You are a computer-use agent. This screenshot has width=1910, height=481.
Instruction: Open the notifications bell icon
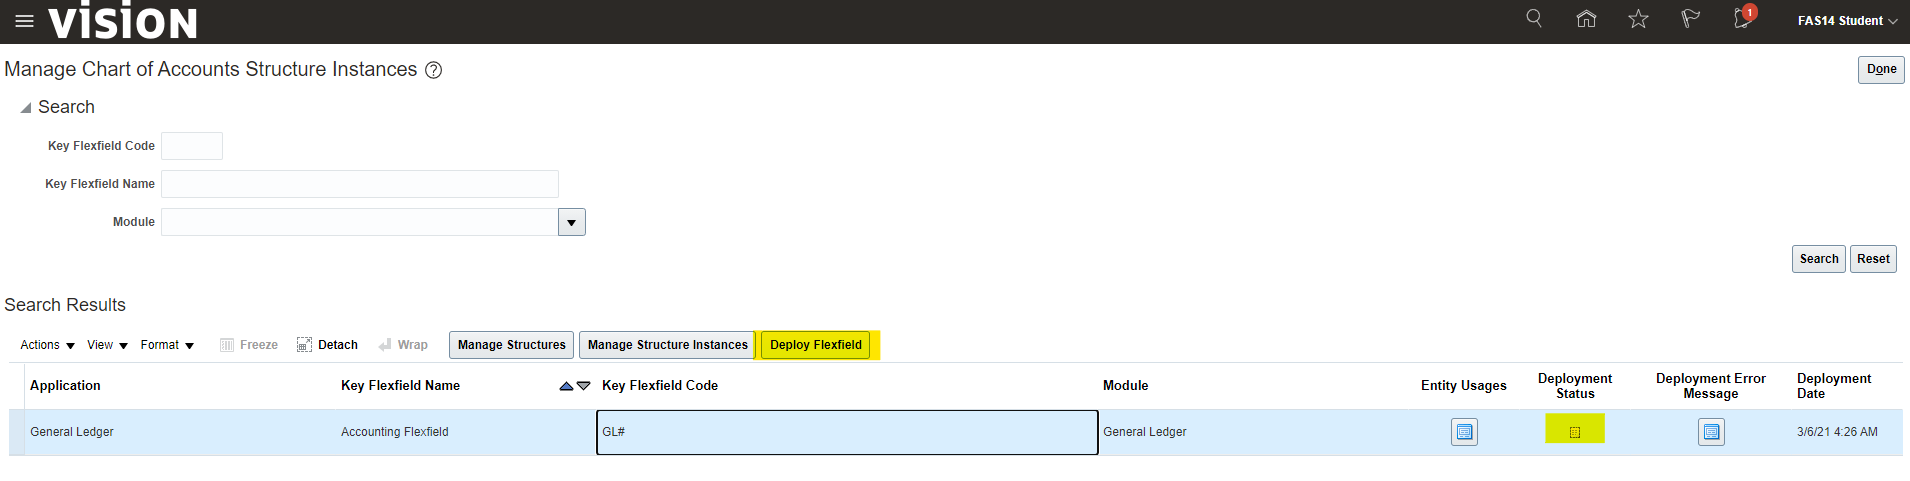pos(1742,19)
